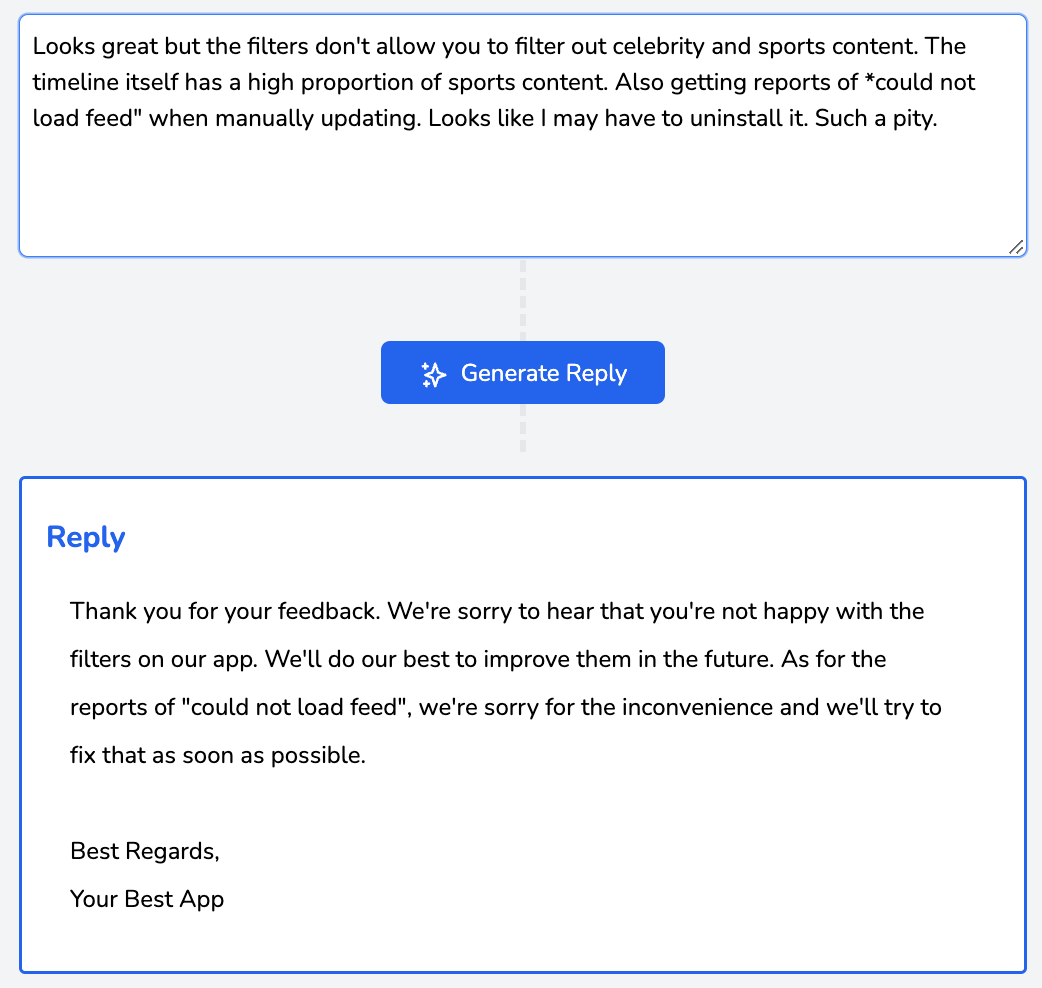This screenshot has width=1042, height=988.
Task: Click the dotted connector line between panels
Action: 523,300
